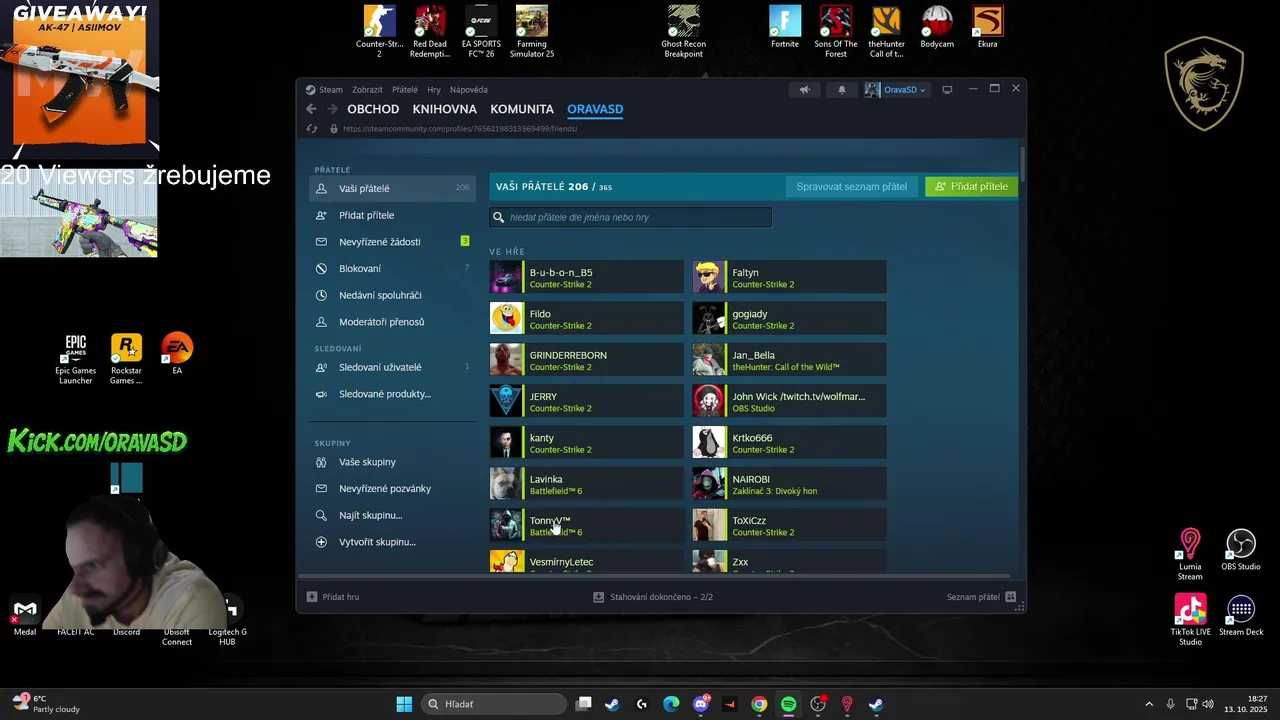Open friend NAIROBI entry
The height and width of the screenshot is (720, 1280).
(x=790, y=484)
